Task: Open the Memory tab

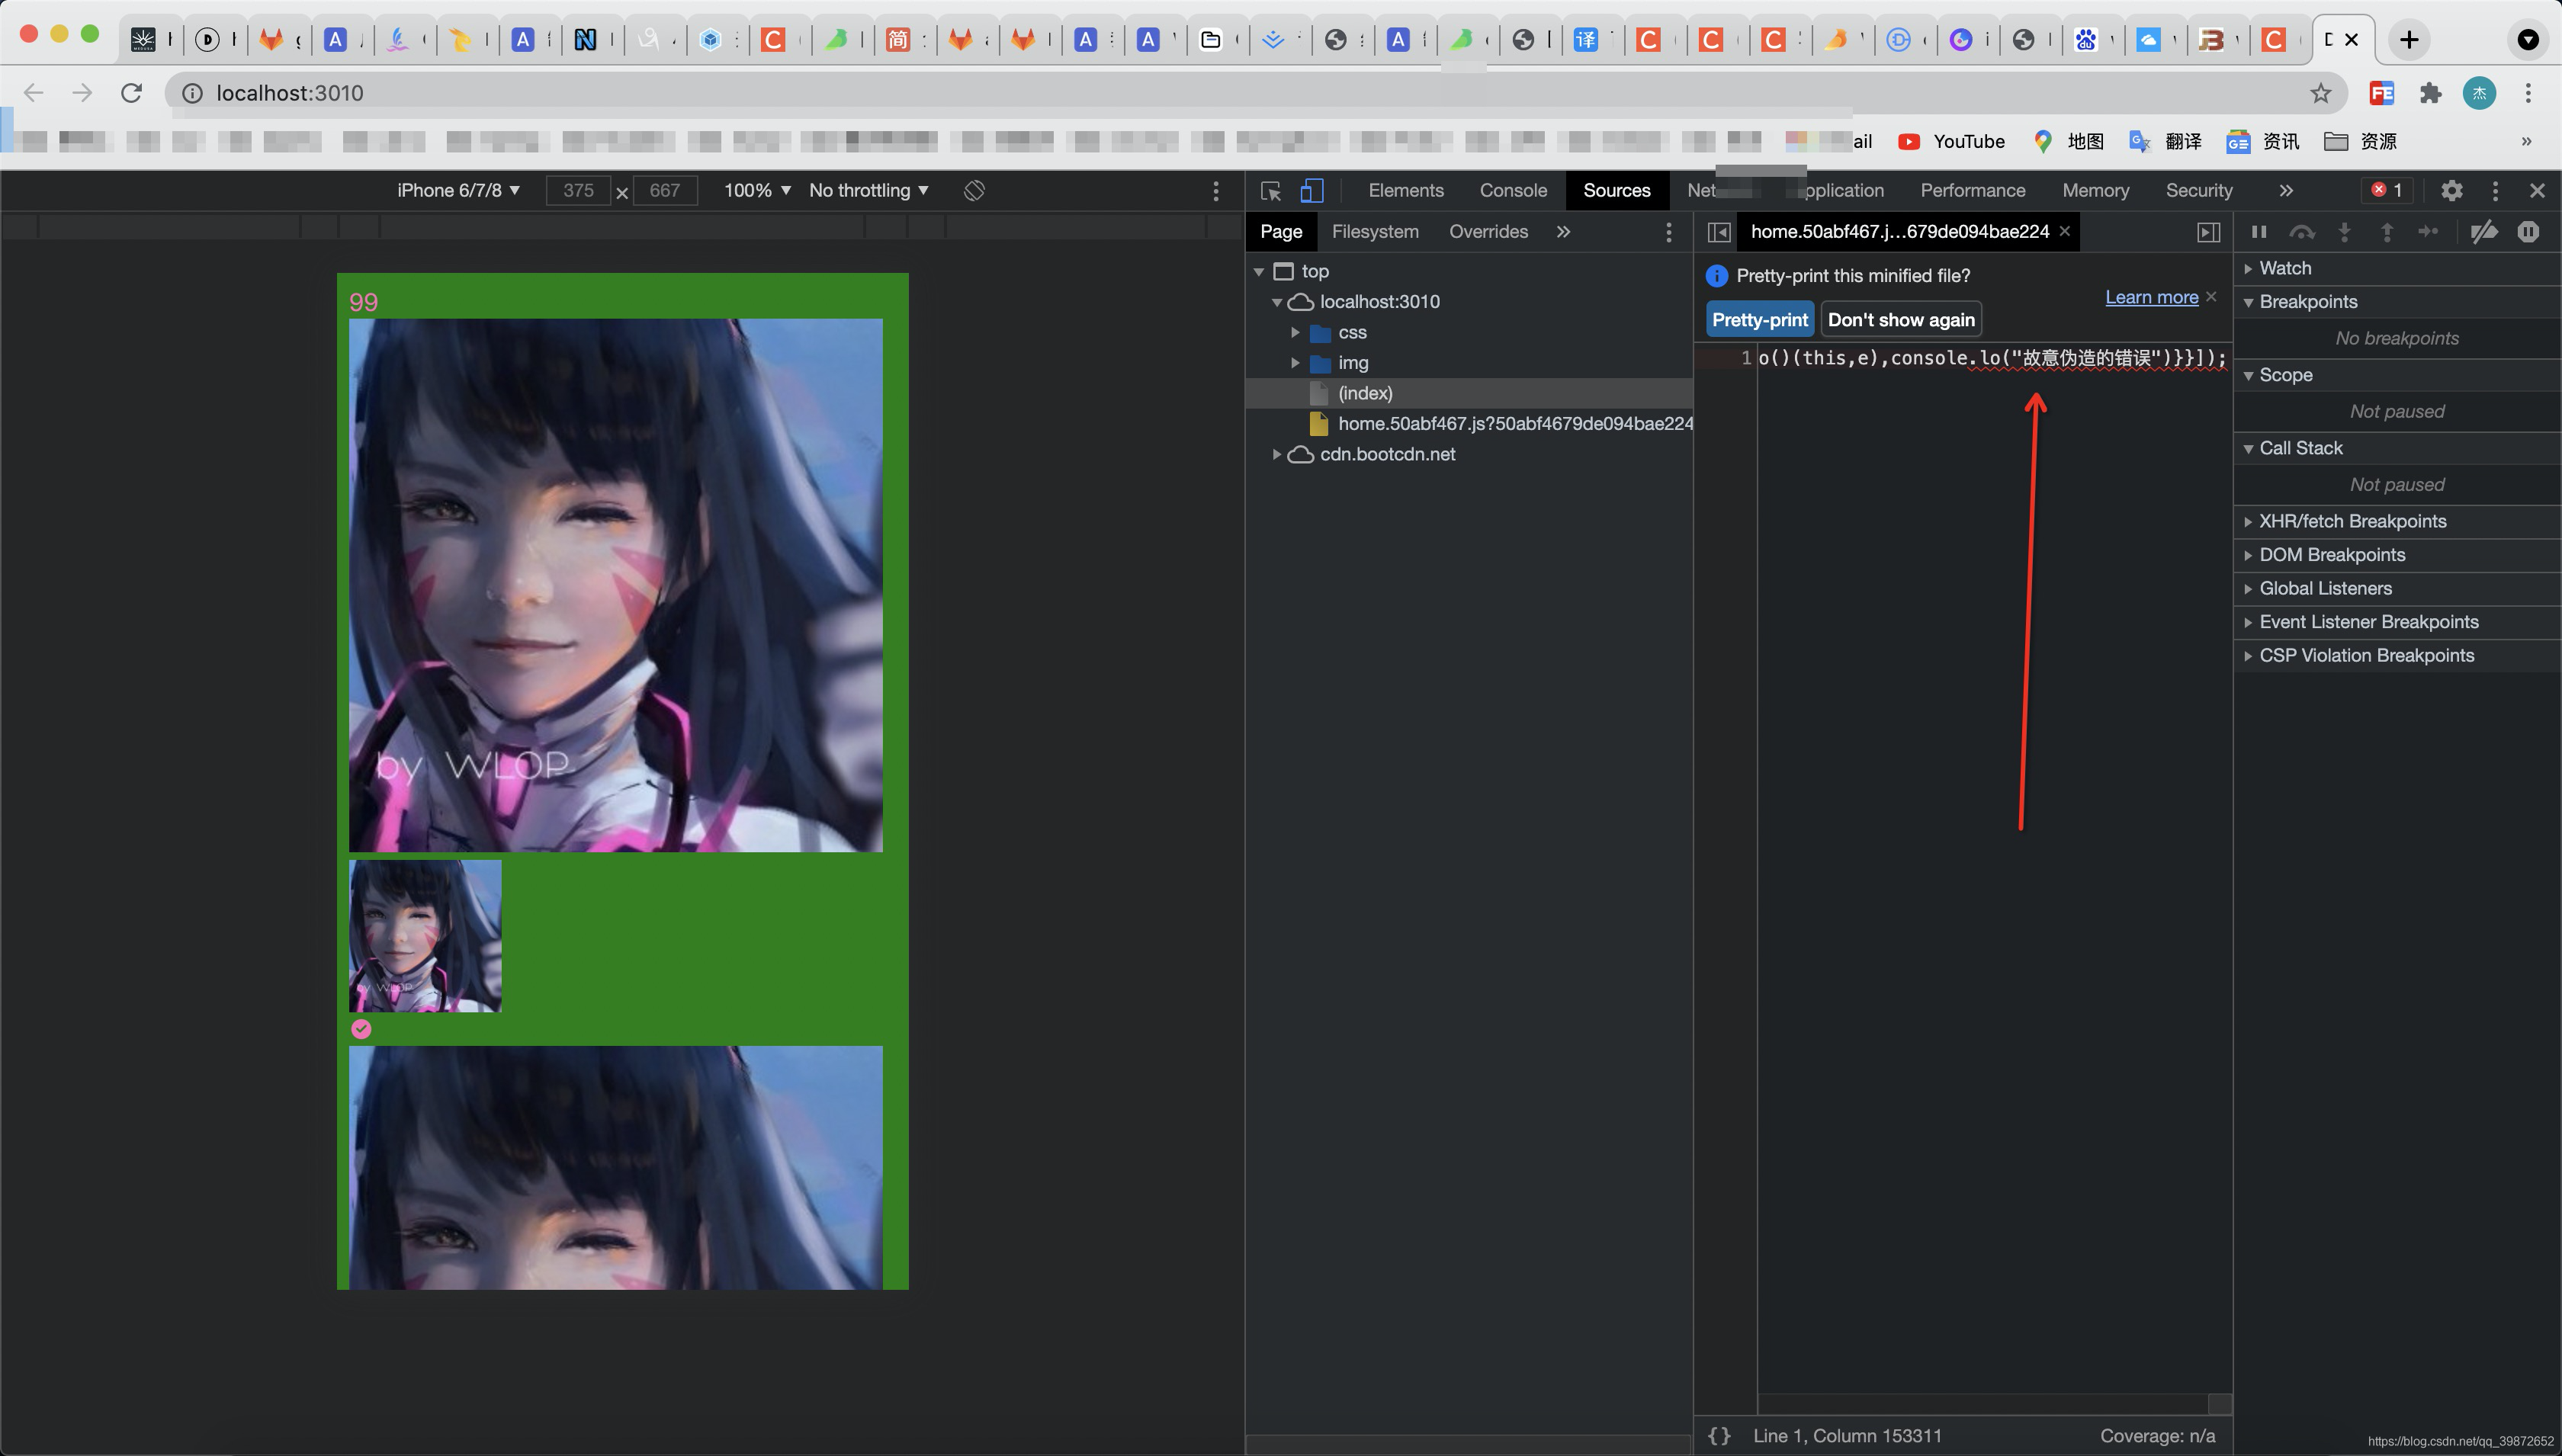Action: click(2095, 190)
